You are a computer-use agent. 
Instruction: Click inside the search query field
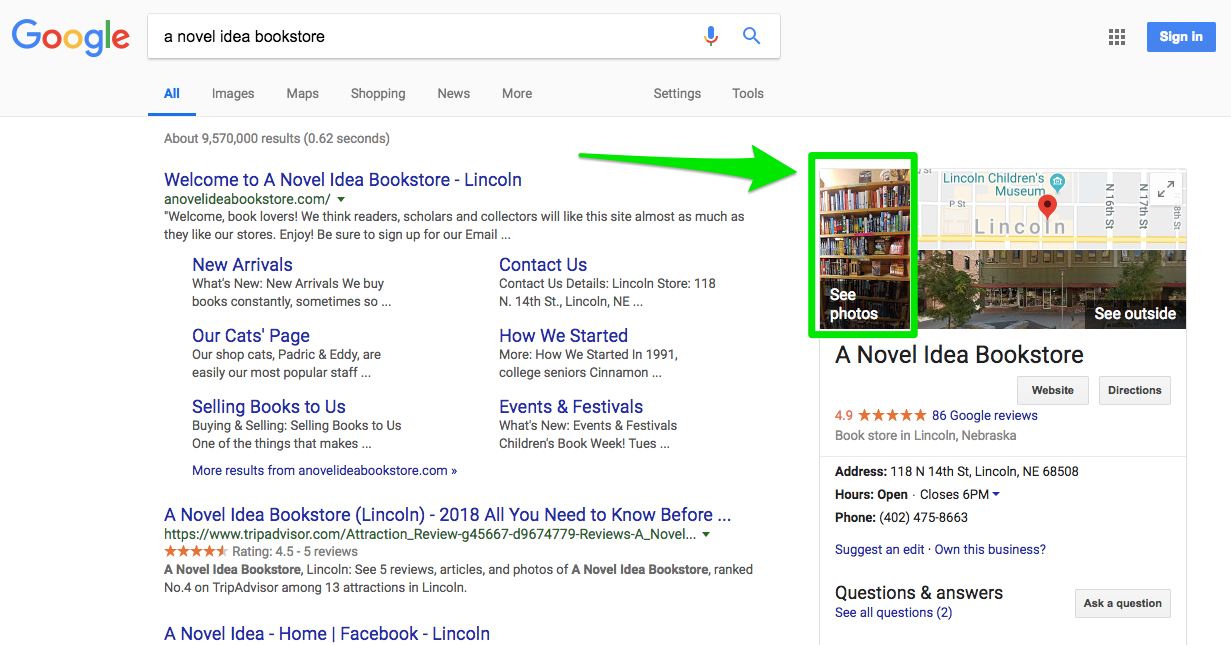[x=425, y=36]
